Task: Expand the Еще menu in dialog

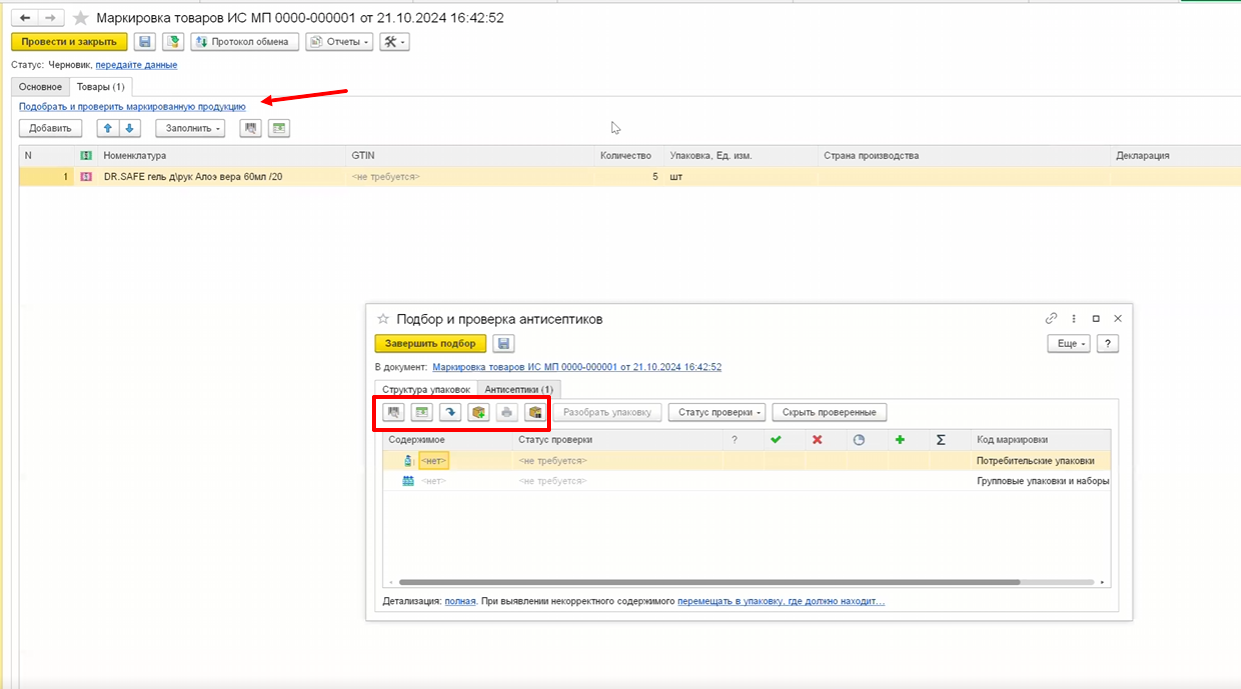Action: pos(1067,343)
